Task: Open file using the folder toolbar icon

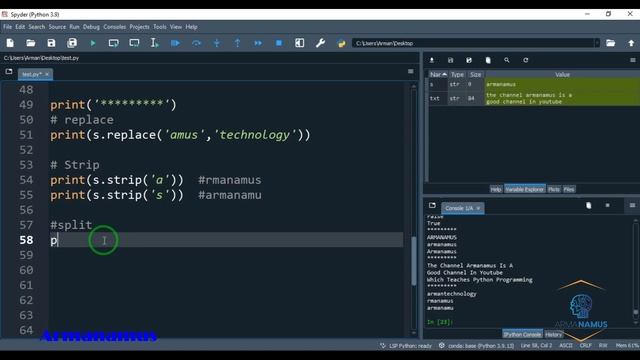Action: tap(31, 43)
